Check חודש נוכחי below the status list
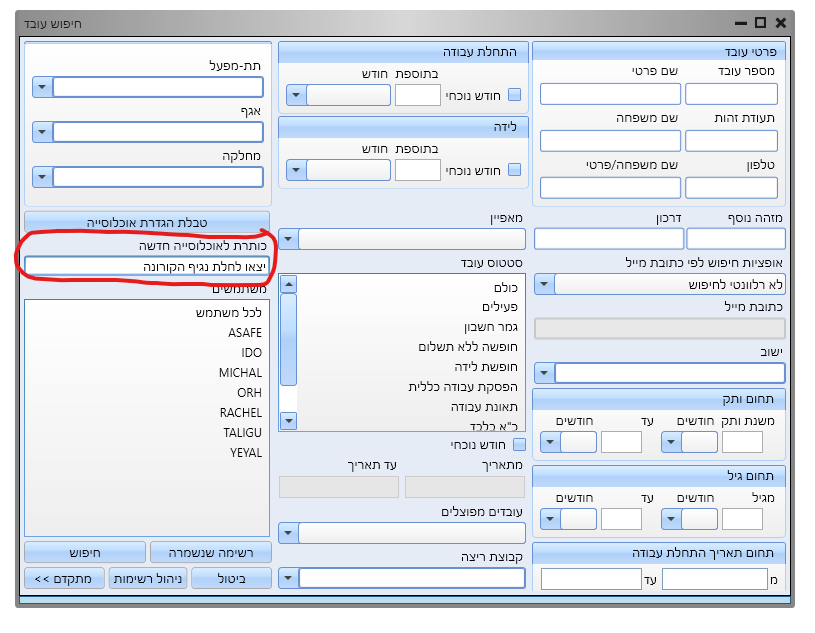The height and width of the screenshot is (633, 815). tap(518, 444)
